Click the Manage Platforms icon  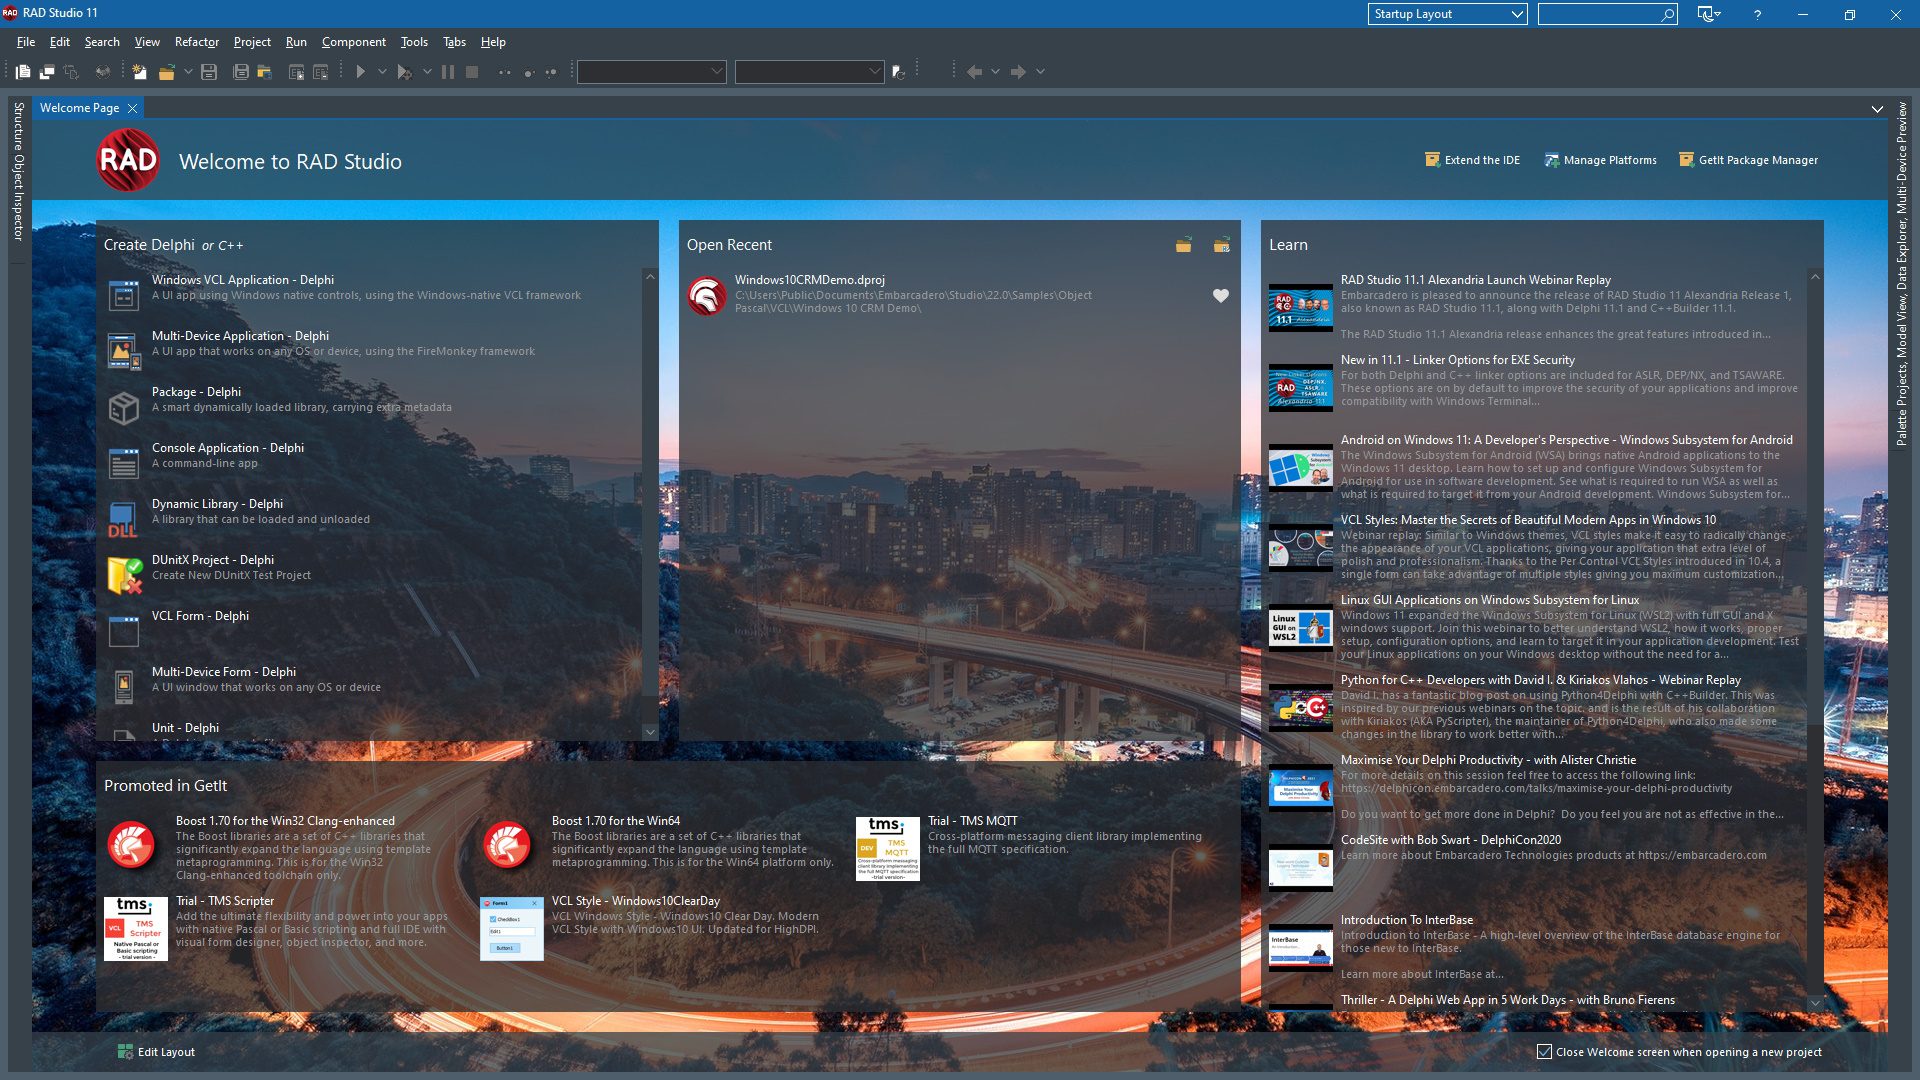1551,160
